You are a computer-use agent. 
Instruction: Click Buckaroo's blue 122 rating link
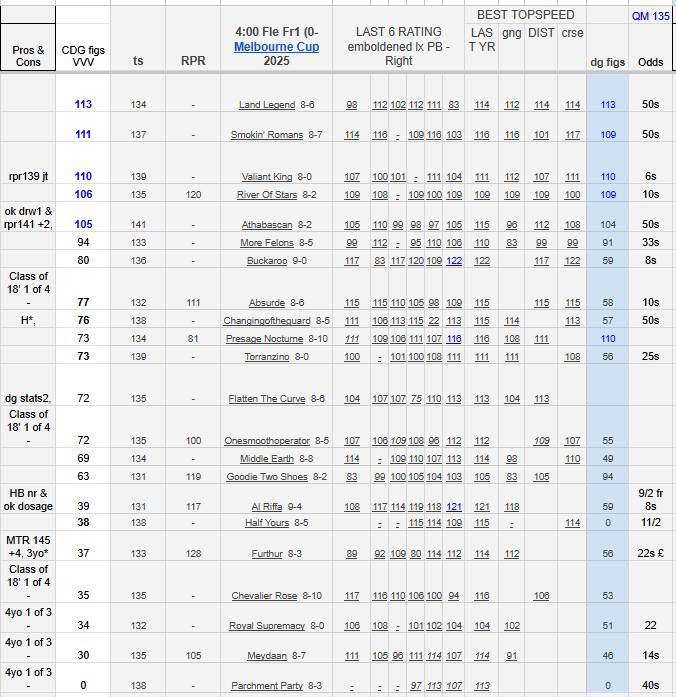click(x=454, y=260)
